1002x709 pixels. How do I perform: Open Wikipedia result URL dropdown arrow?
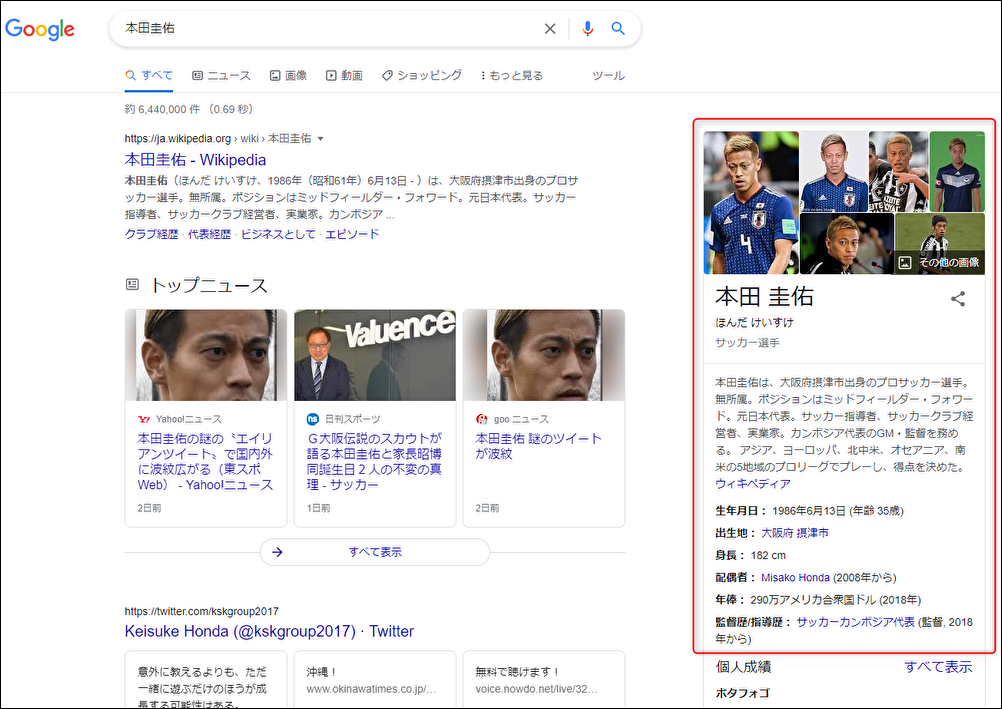(321, 139)
